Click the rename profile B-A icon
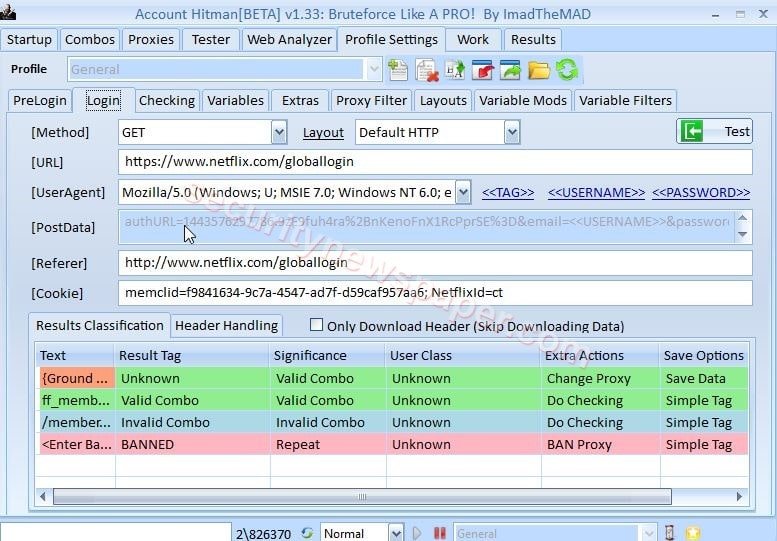This screenshot has height=541, width=777. tap(455, 69)
